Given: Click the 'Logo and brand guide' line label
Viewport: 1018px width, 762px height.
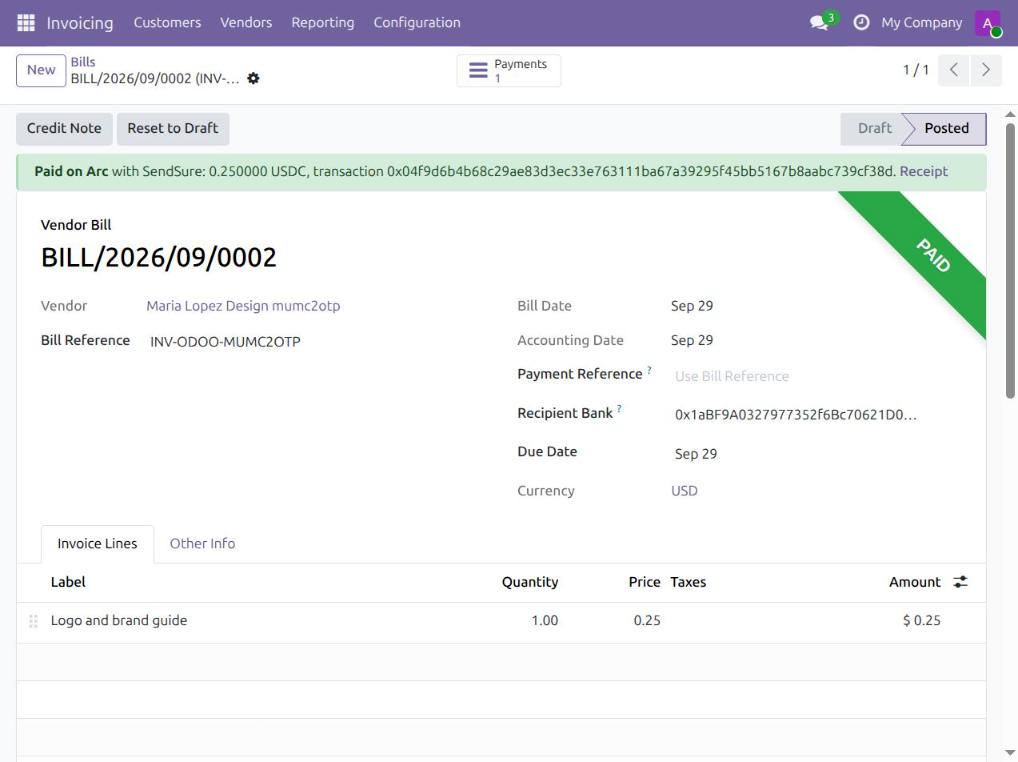Looking at the screenshot, I should [119, 621].
